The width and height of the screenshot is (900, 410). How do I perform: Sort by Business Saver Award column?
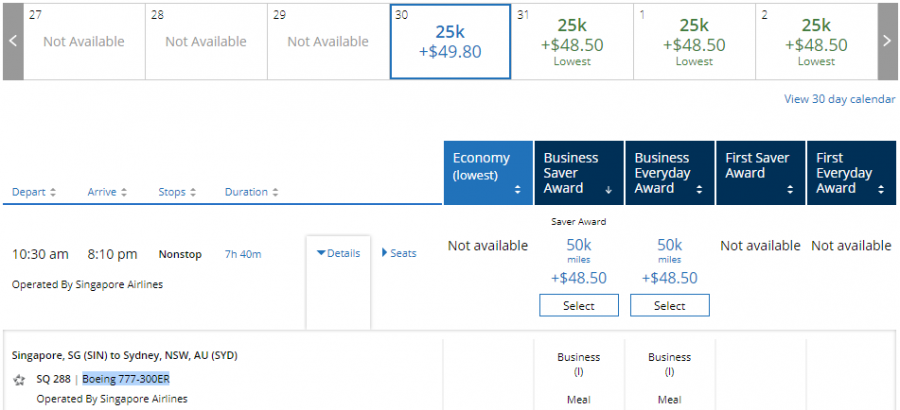pos(578,173)
